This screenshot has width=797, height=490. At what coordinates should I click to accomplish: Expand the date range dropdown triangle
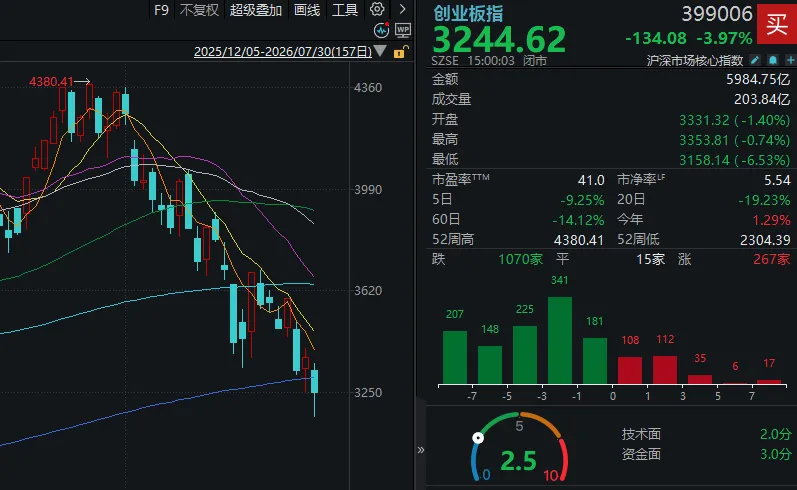380,51
